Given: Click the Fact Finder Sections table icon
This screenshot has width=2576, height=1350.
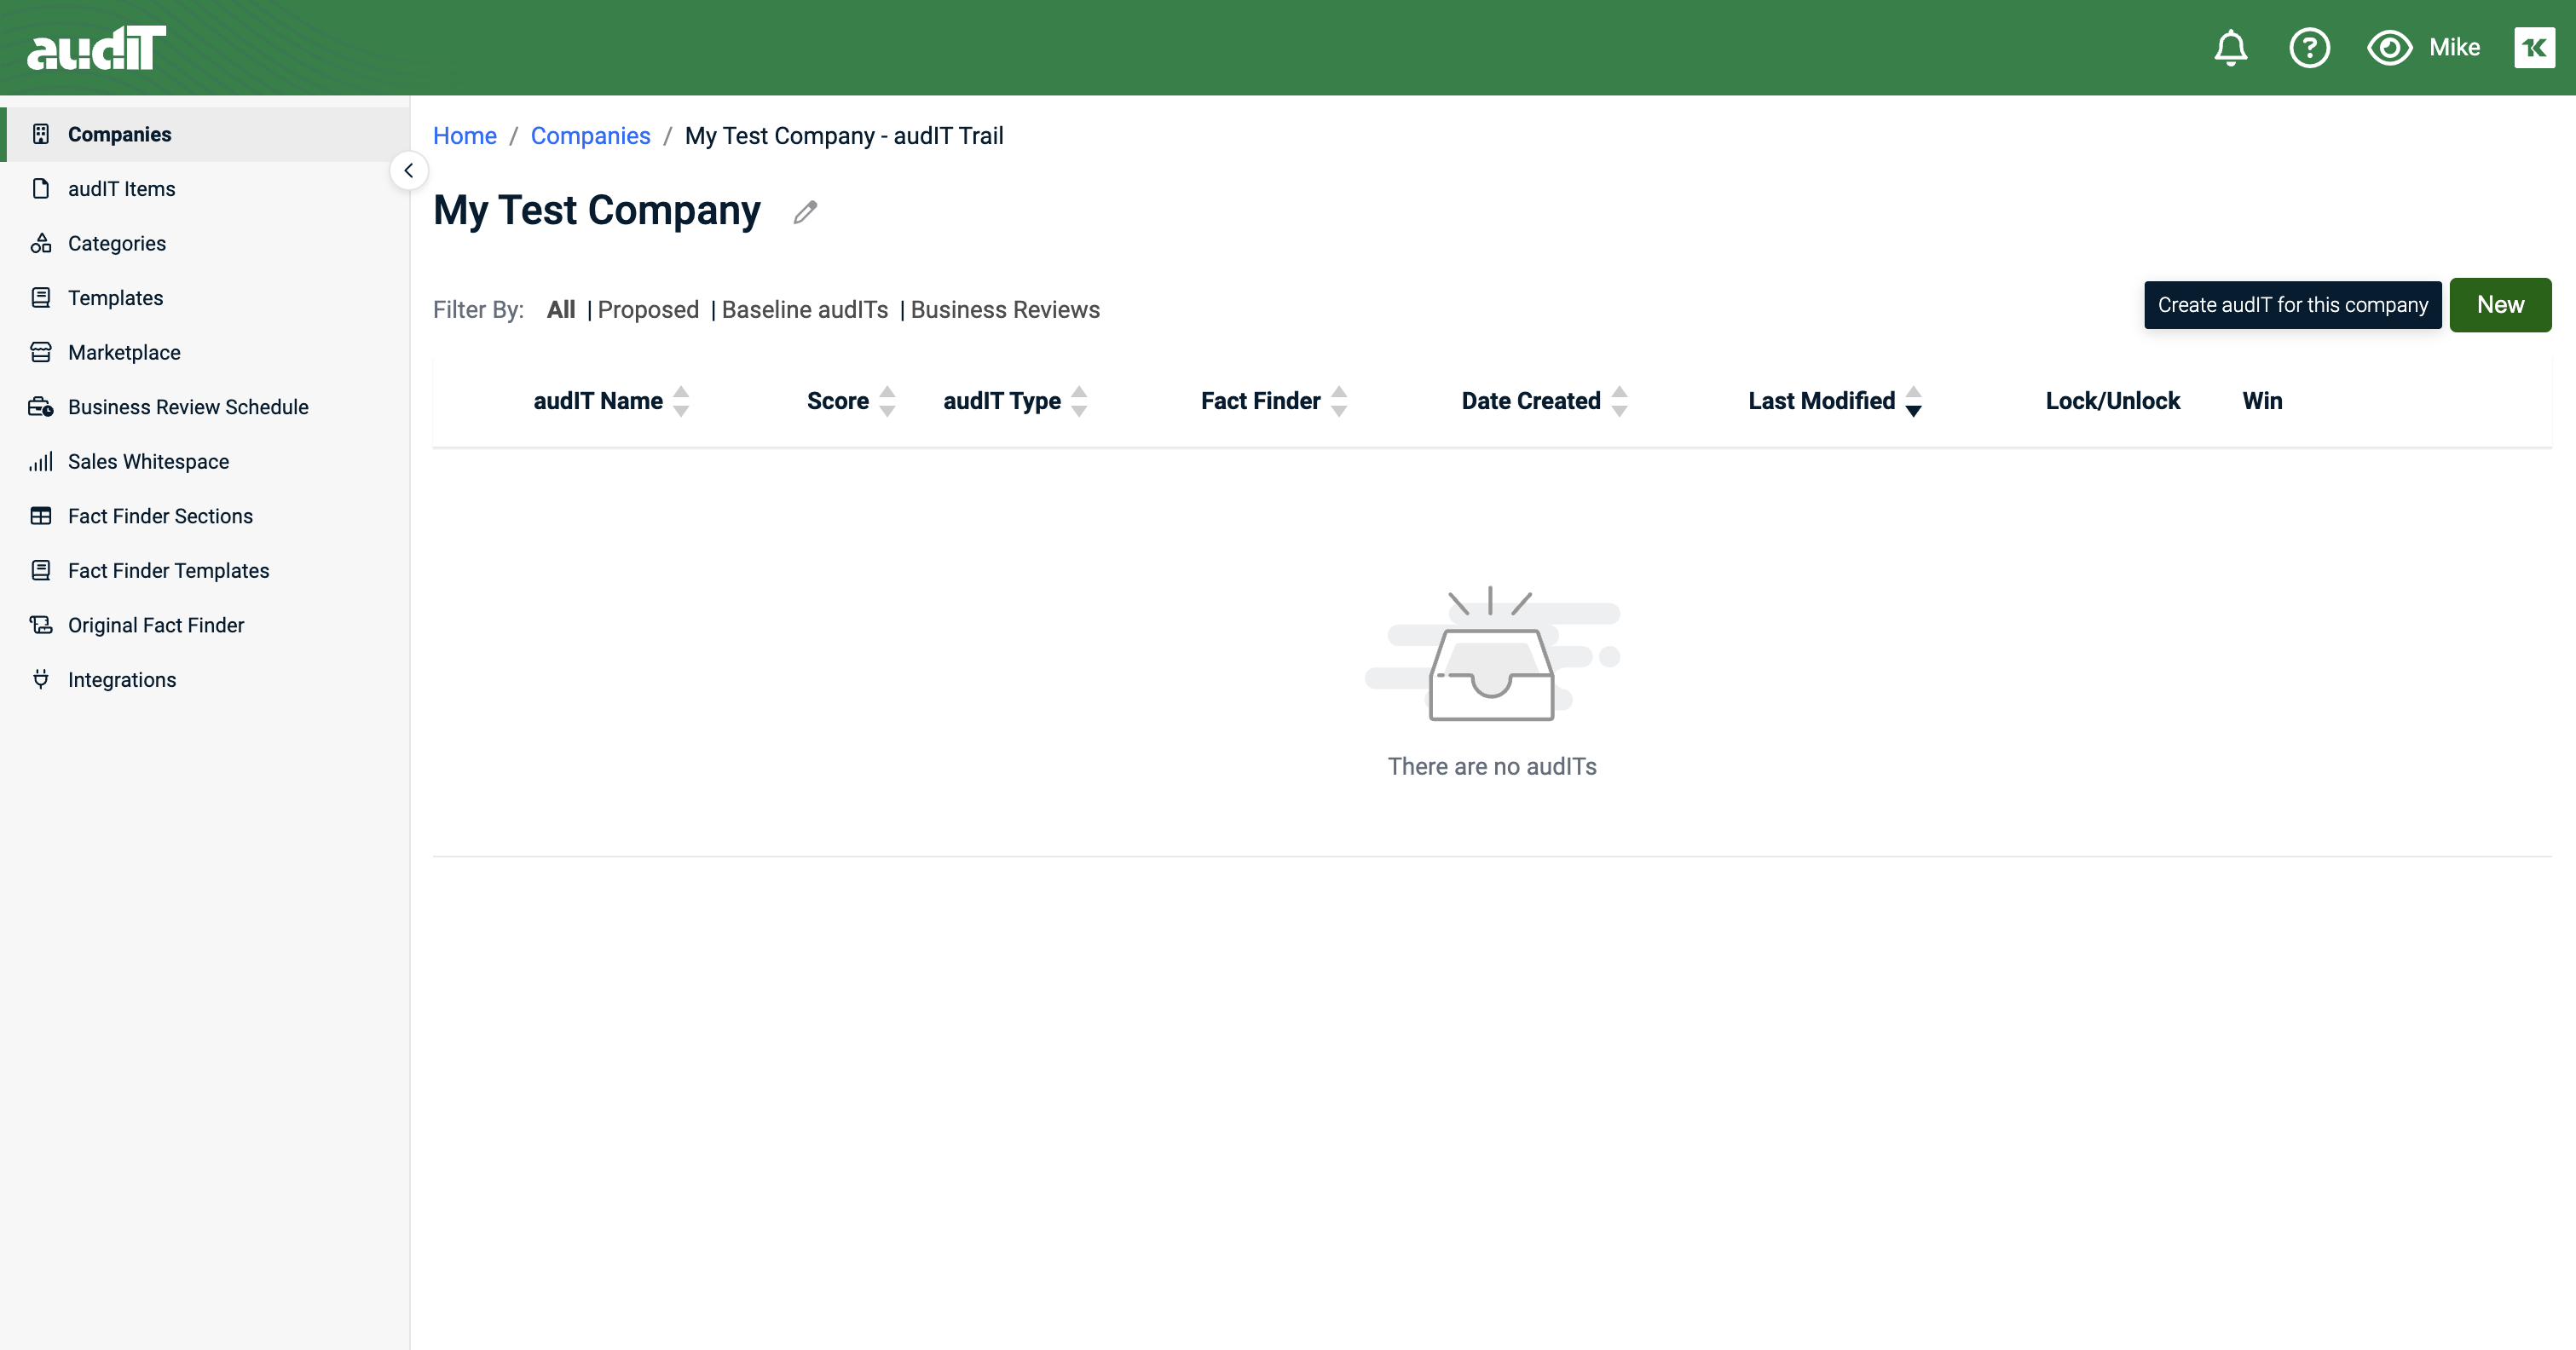Looking at the screenshot, I should click(41, 516).
